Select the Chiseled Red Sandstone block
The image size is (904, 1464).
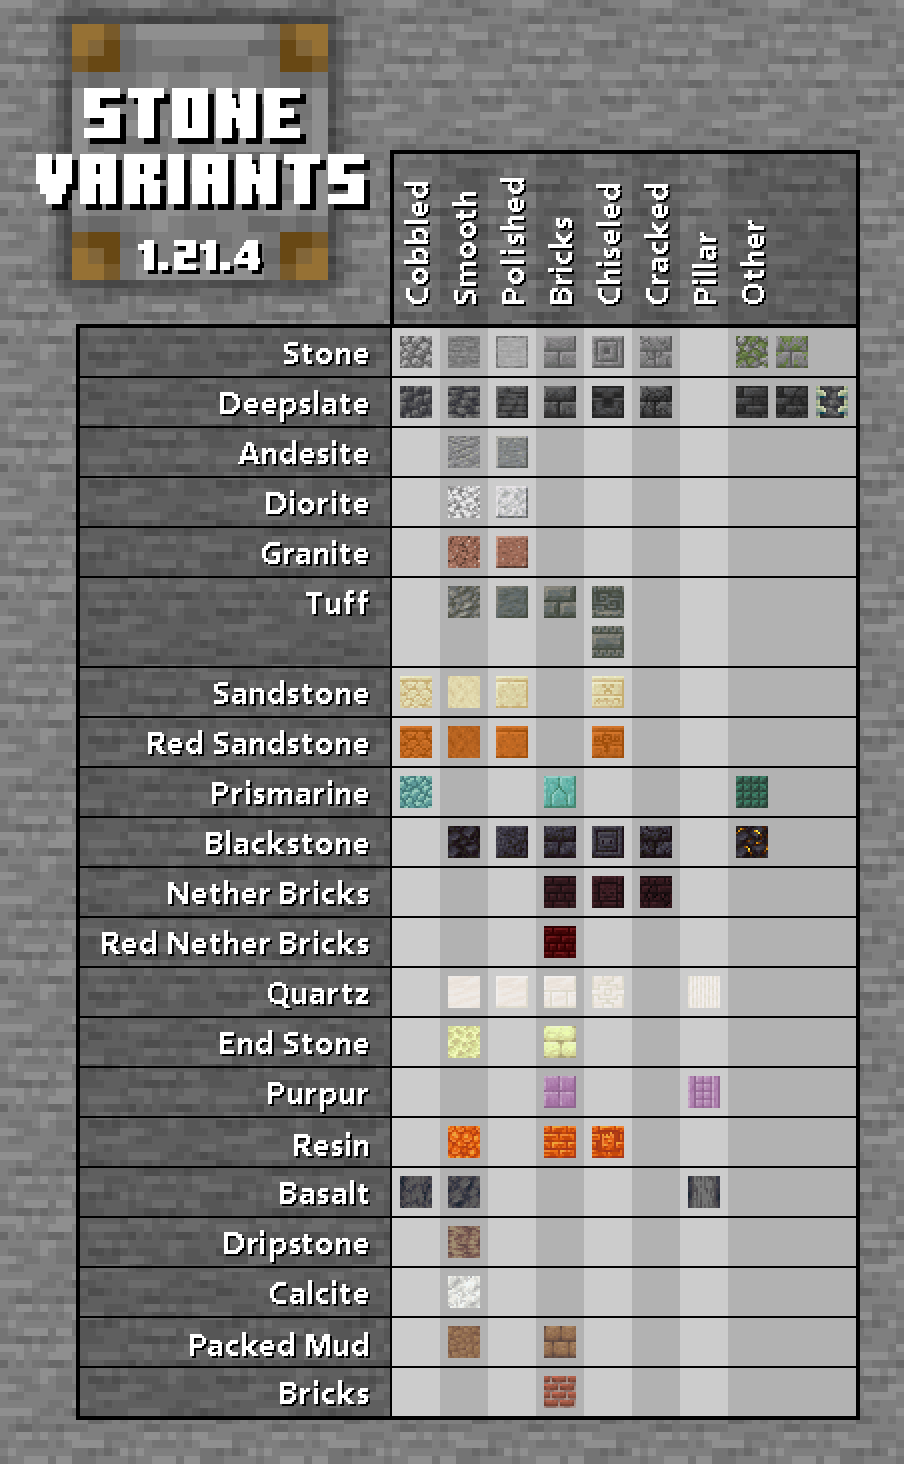click(x=608, y=742)
